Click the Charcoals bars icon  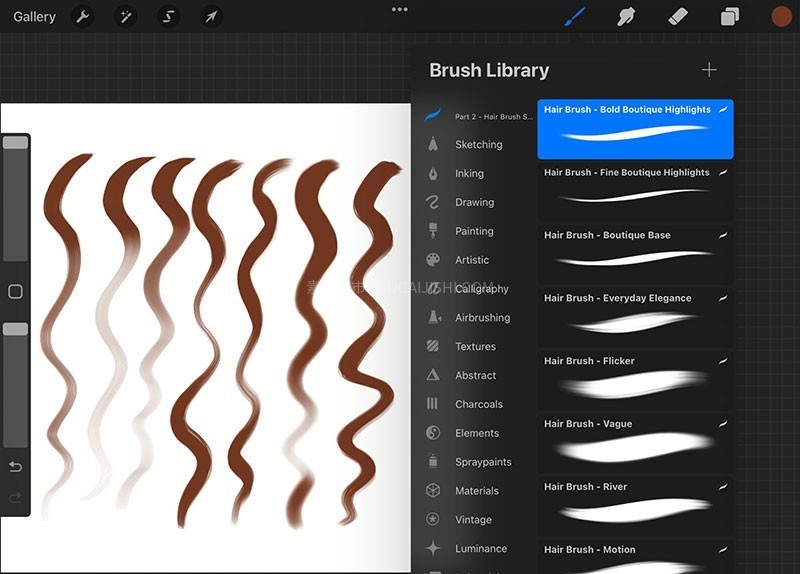432,404
